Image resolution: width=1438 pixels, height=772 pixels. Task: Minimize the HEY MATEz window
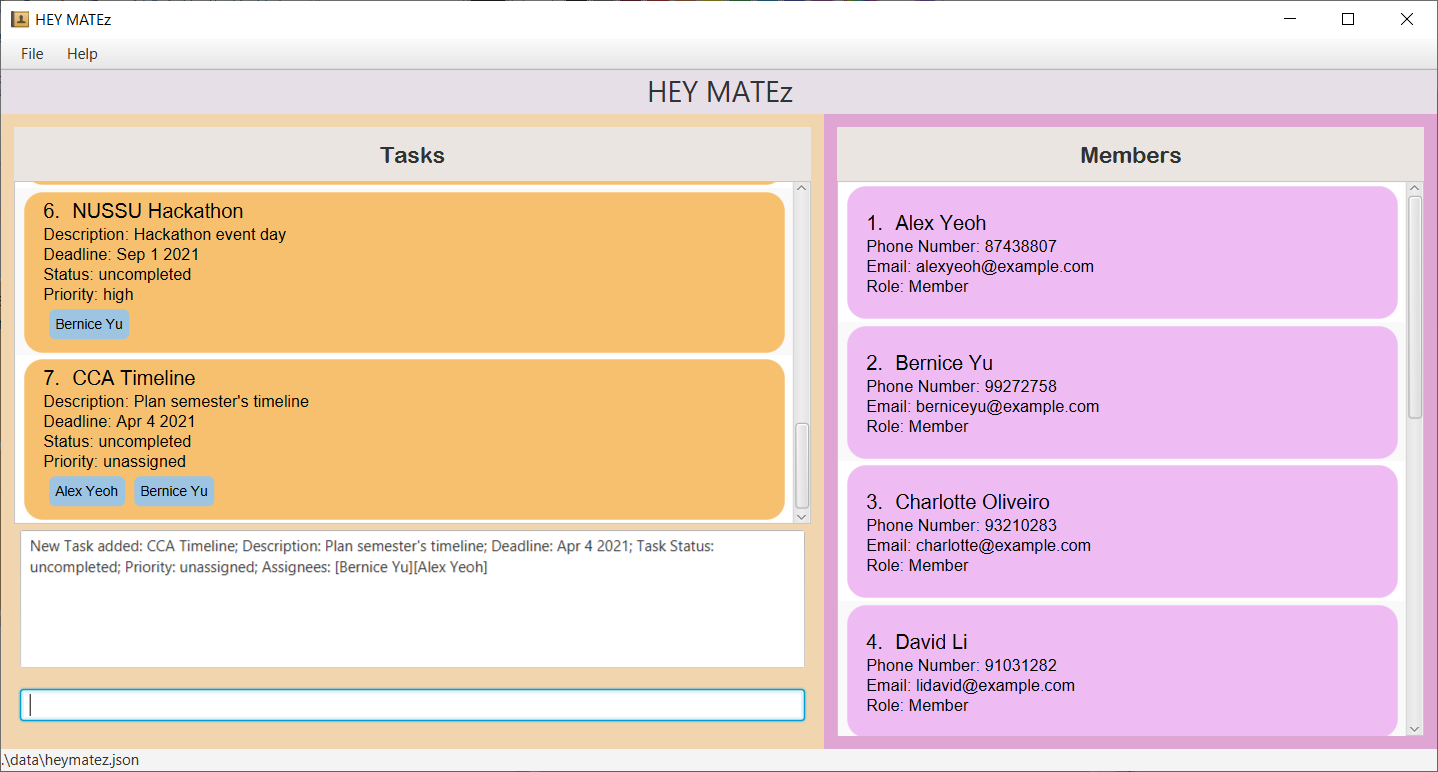click(1289, 19)
